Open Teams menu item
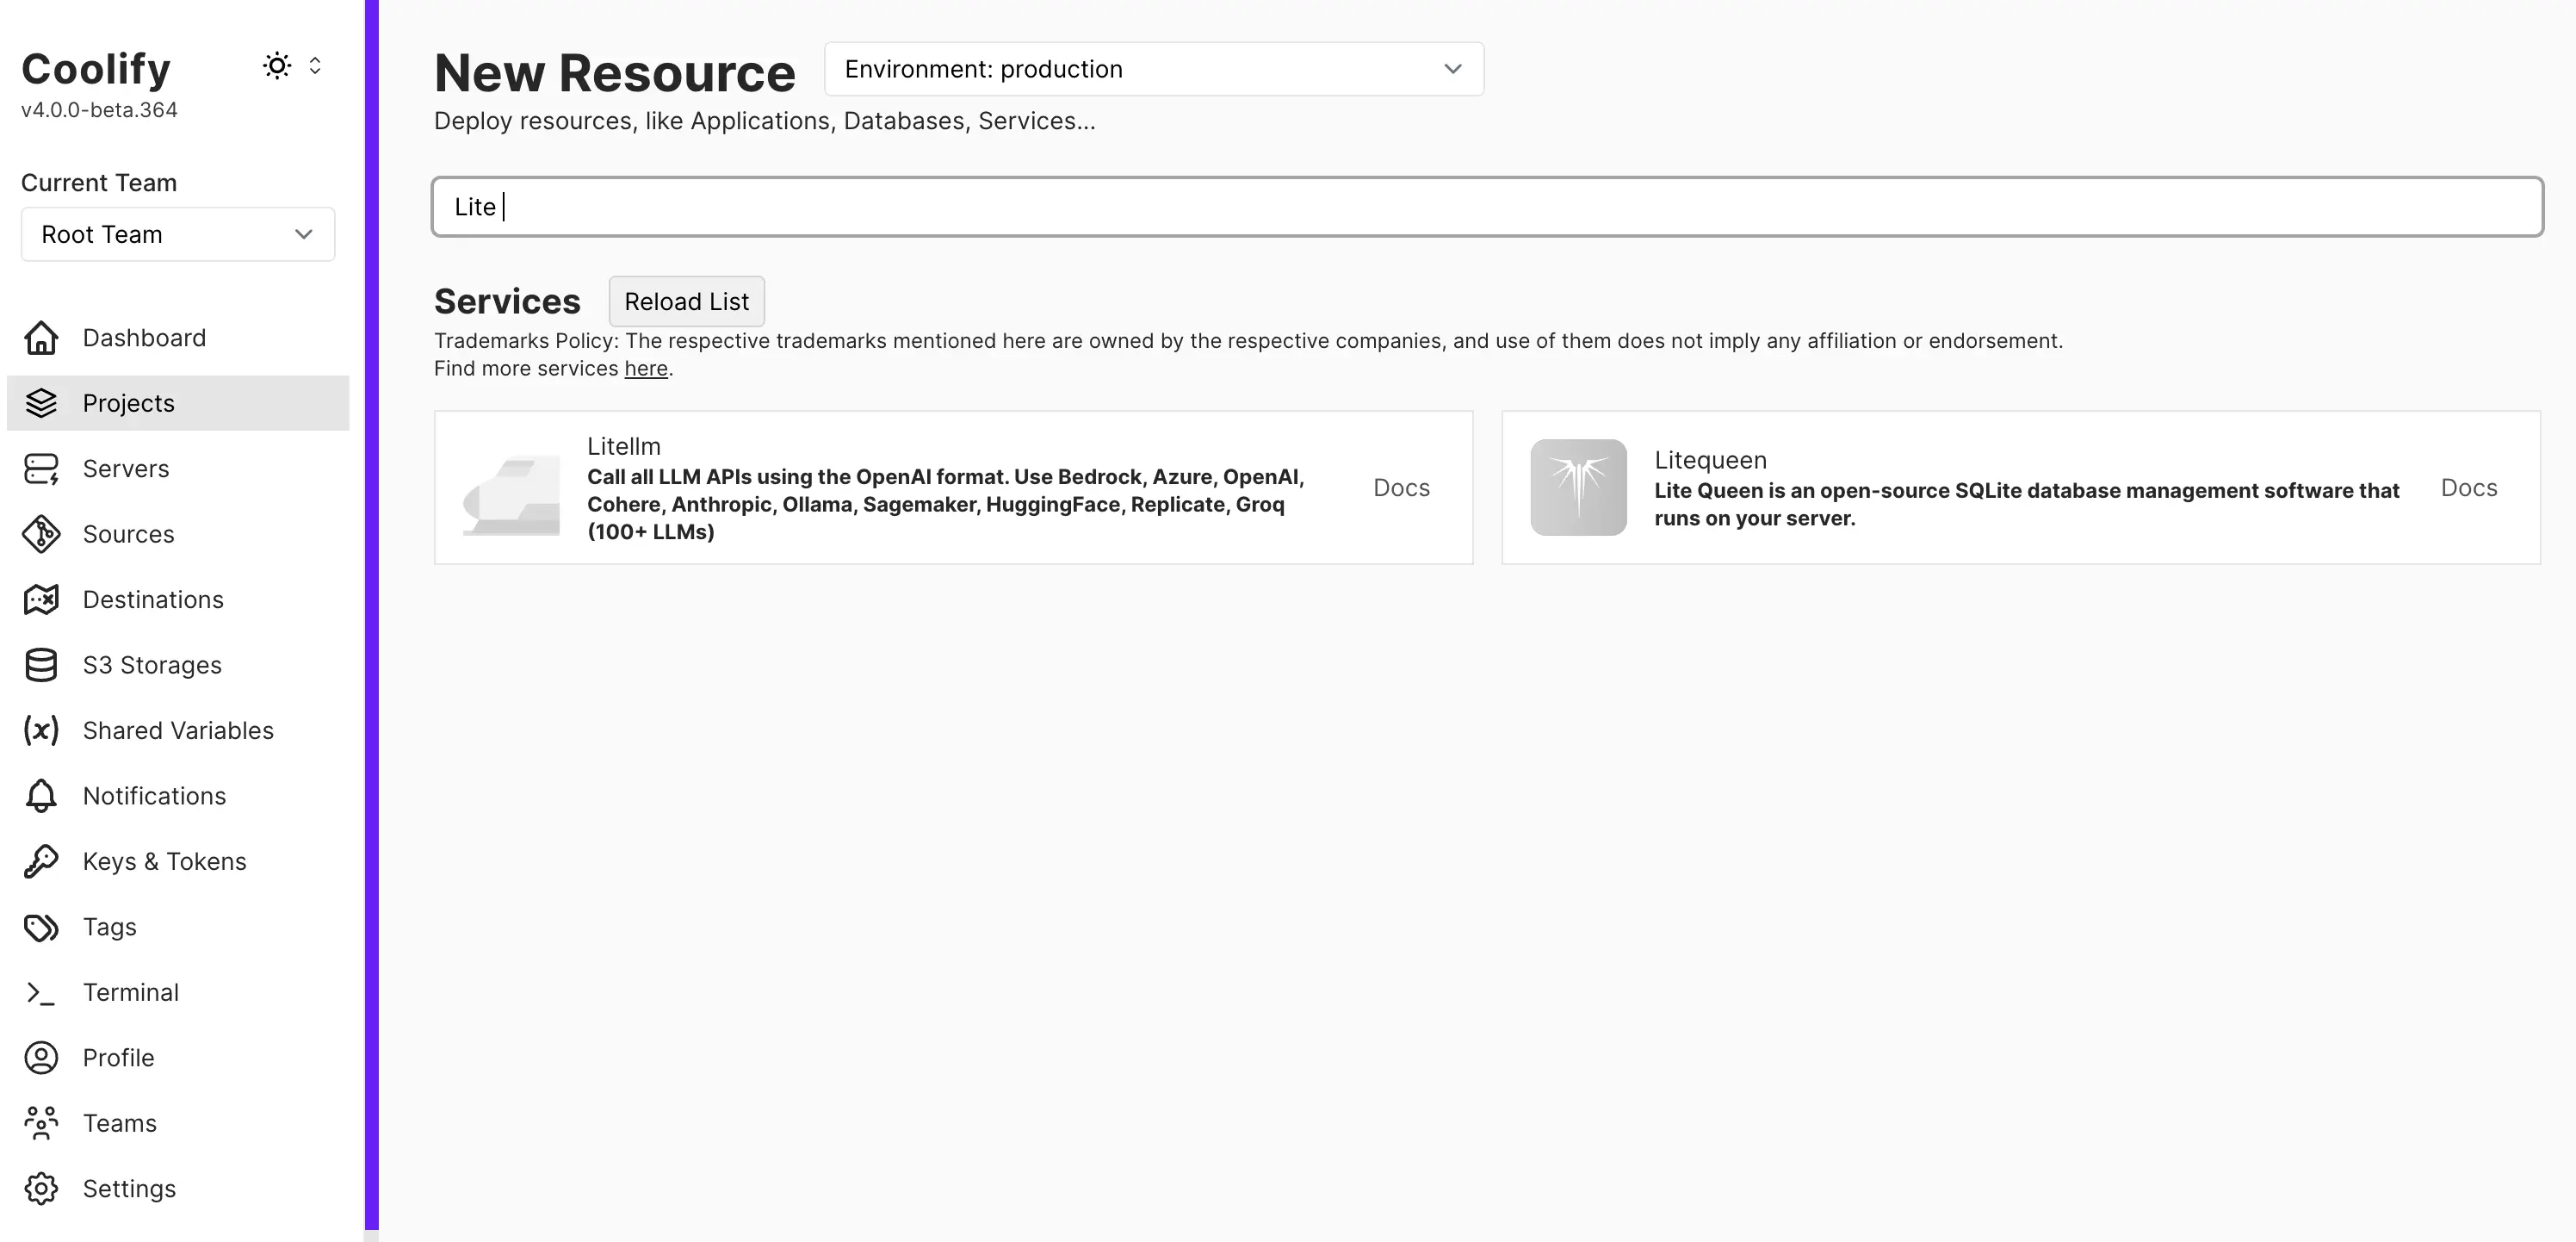Viewport: 2576px width, 1242px height. pyautogui.click(x=178, y=1124)
